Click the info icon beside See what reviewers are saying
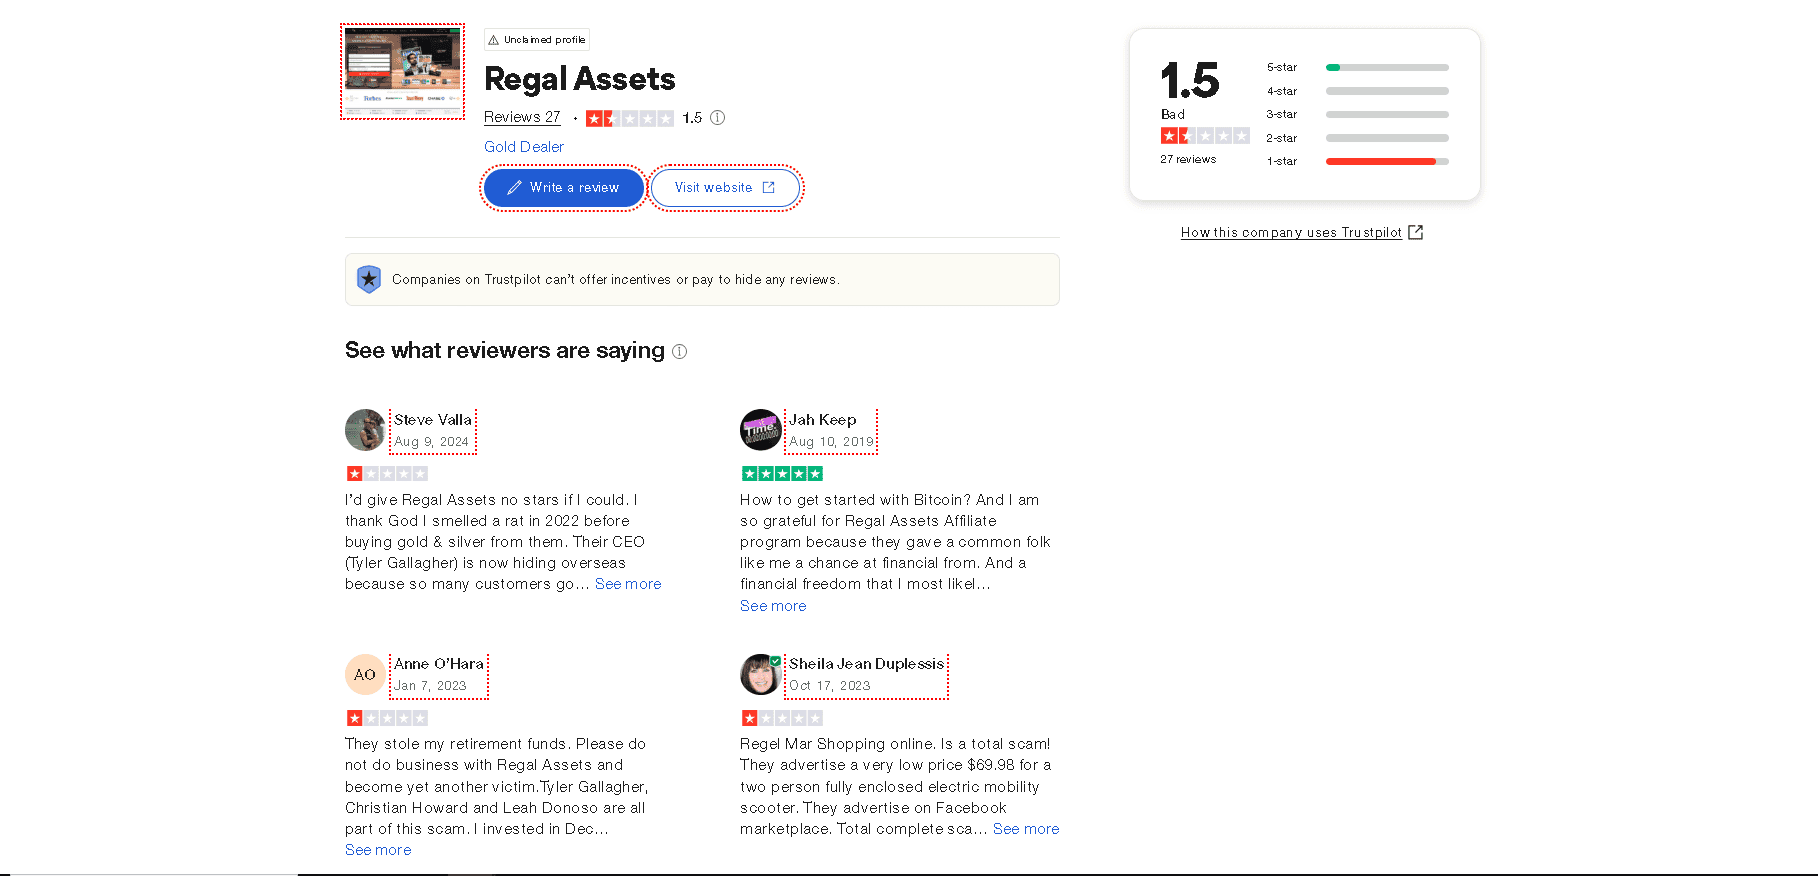Viewport: 1818px width, 876px height. [680, 352]
